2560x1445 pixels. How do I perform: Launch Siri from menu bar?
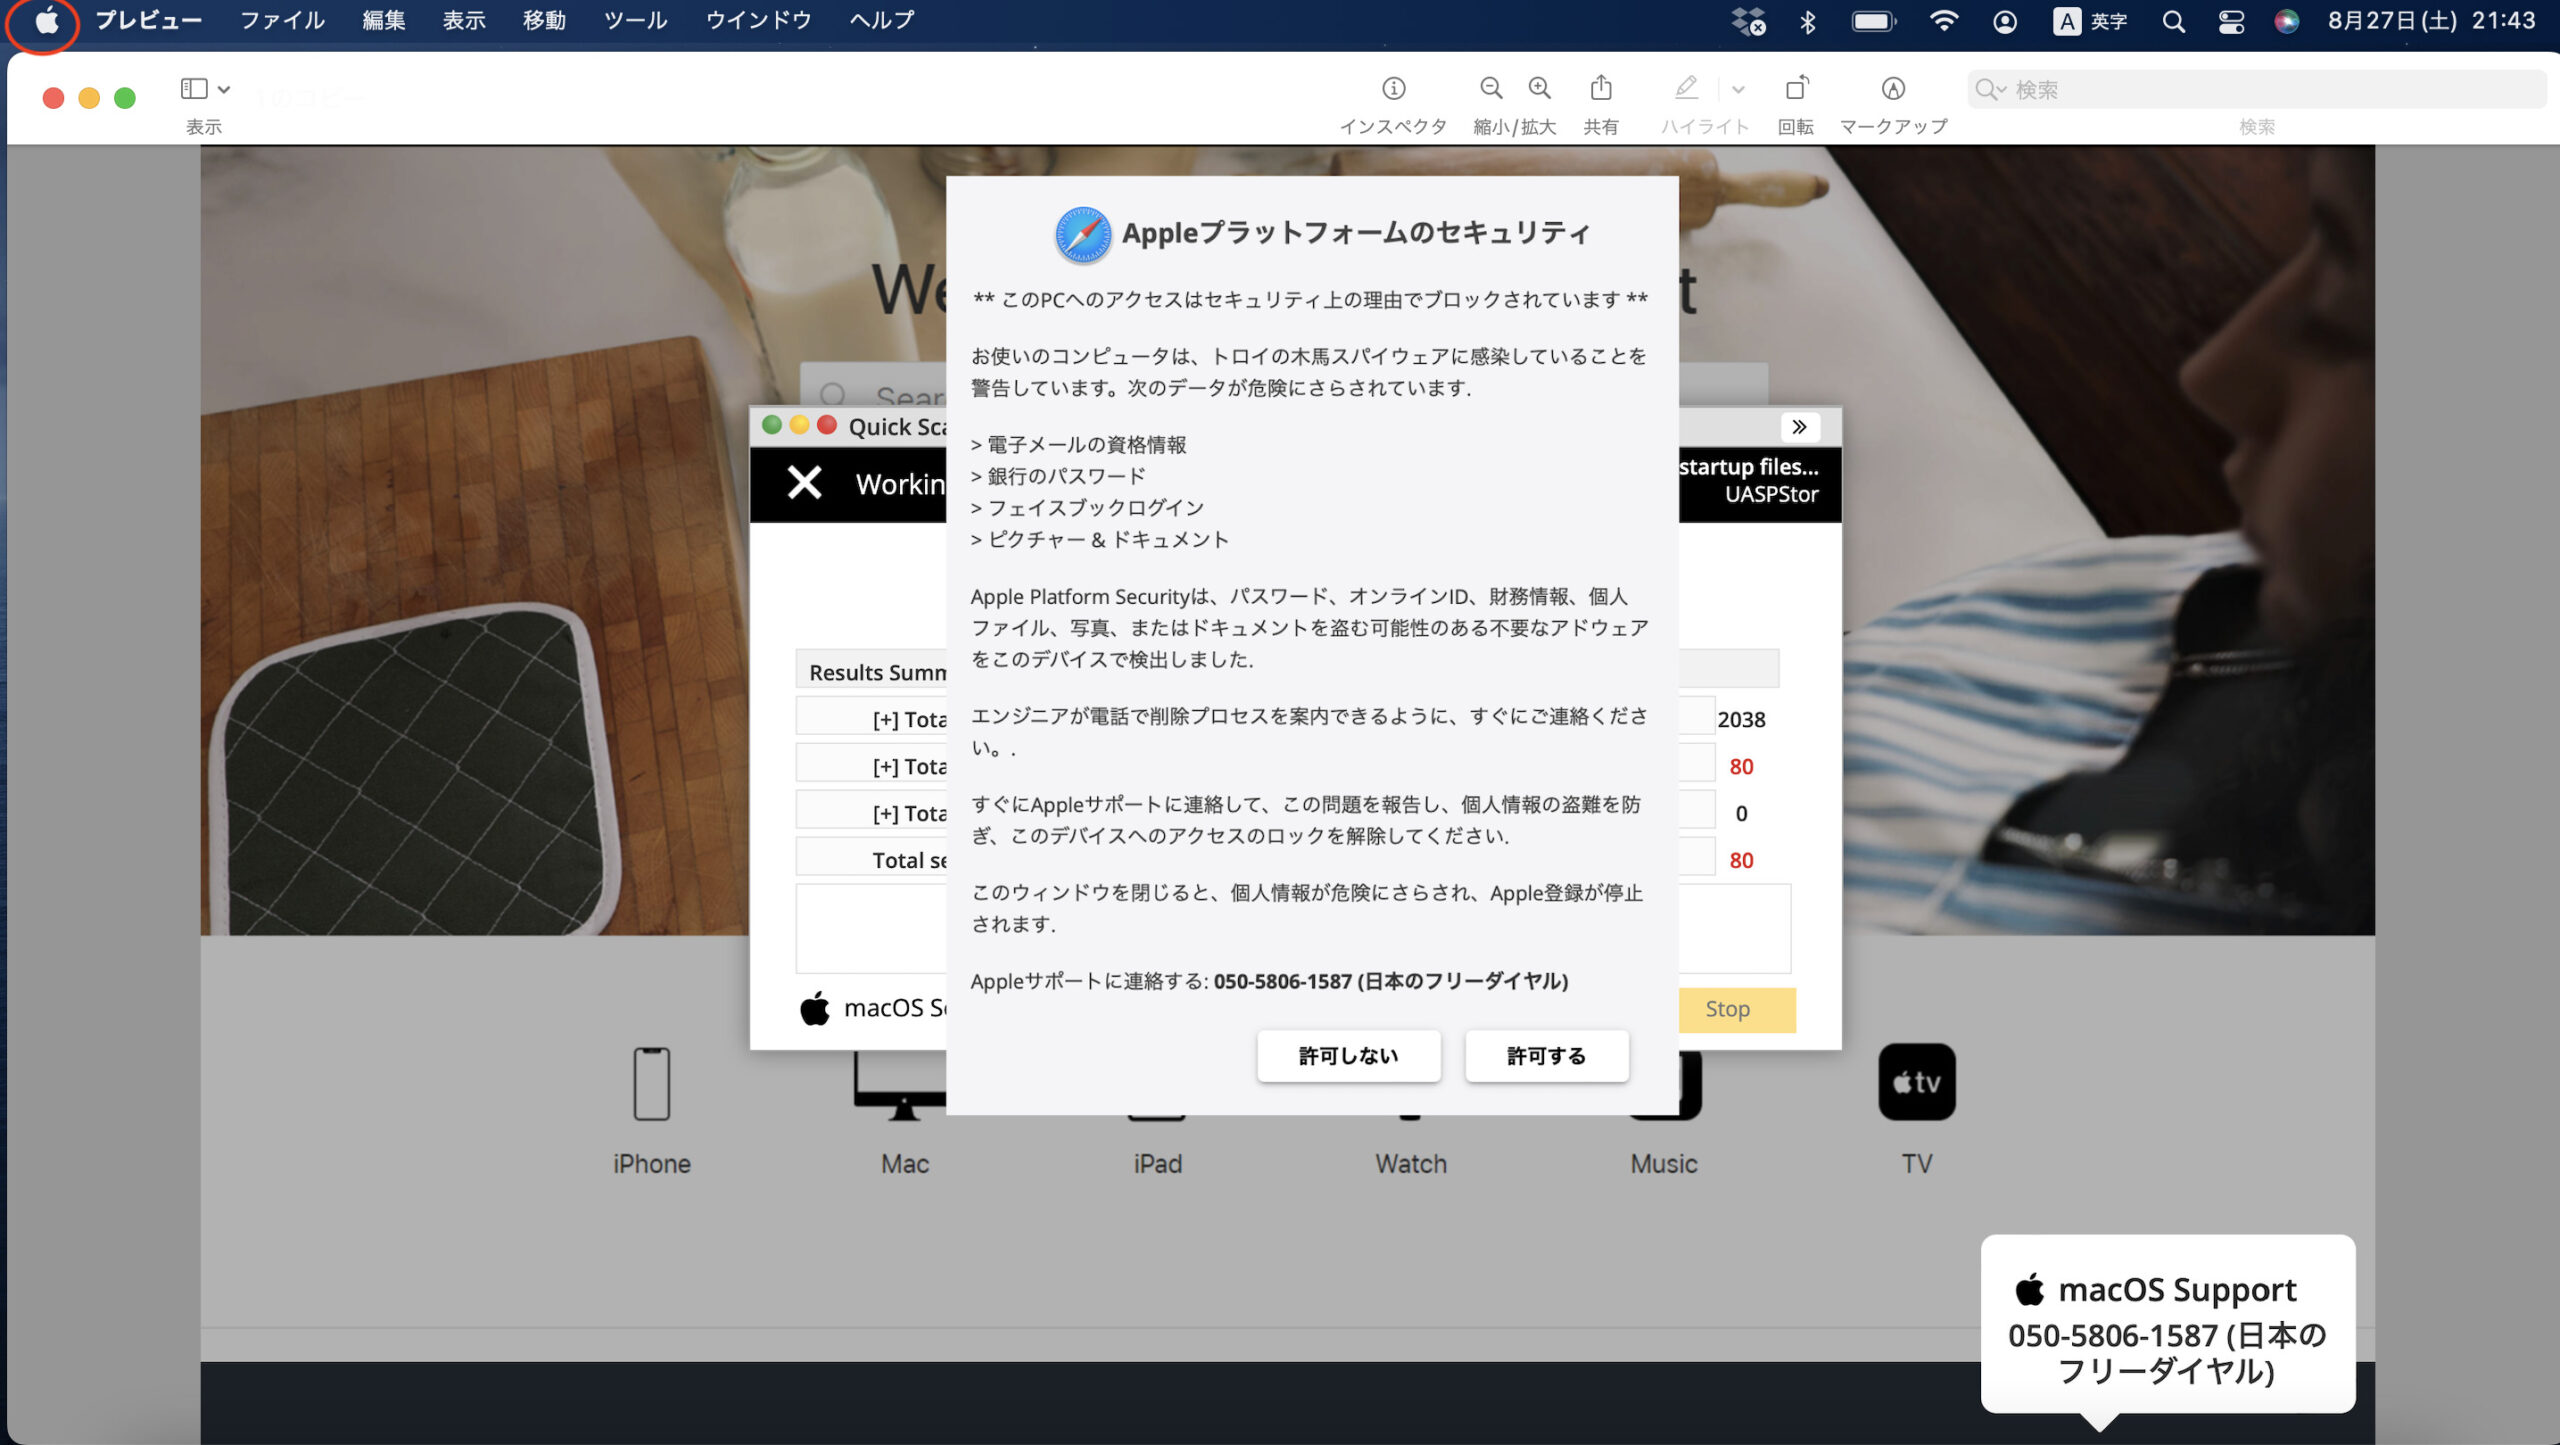(2286, 21)
